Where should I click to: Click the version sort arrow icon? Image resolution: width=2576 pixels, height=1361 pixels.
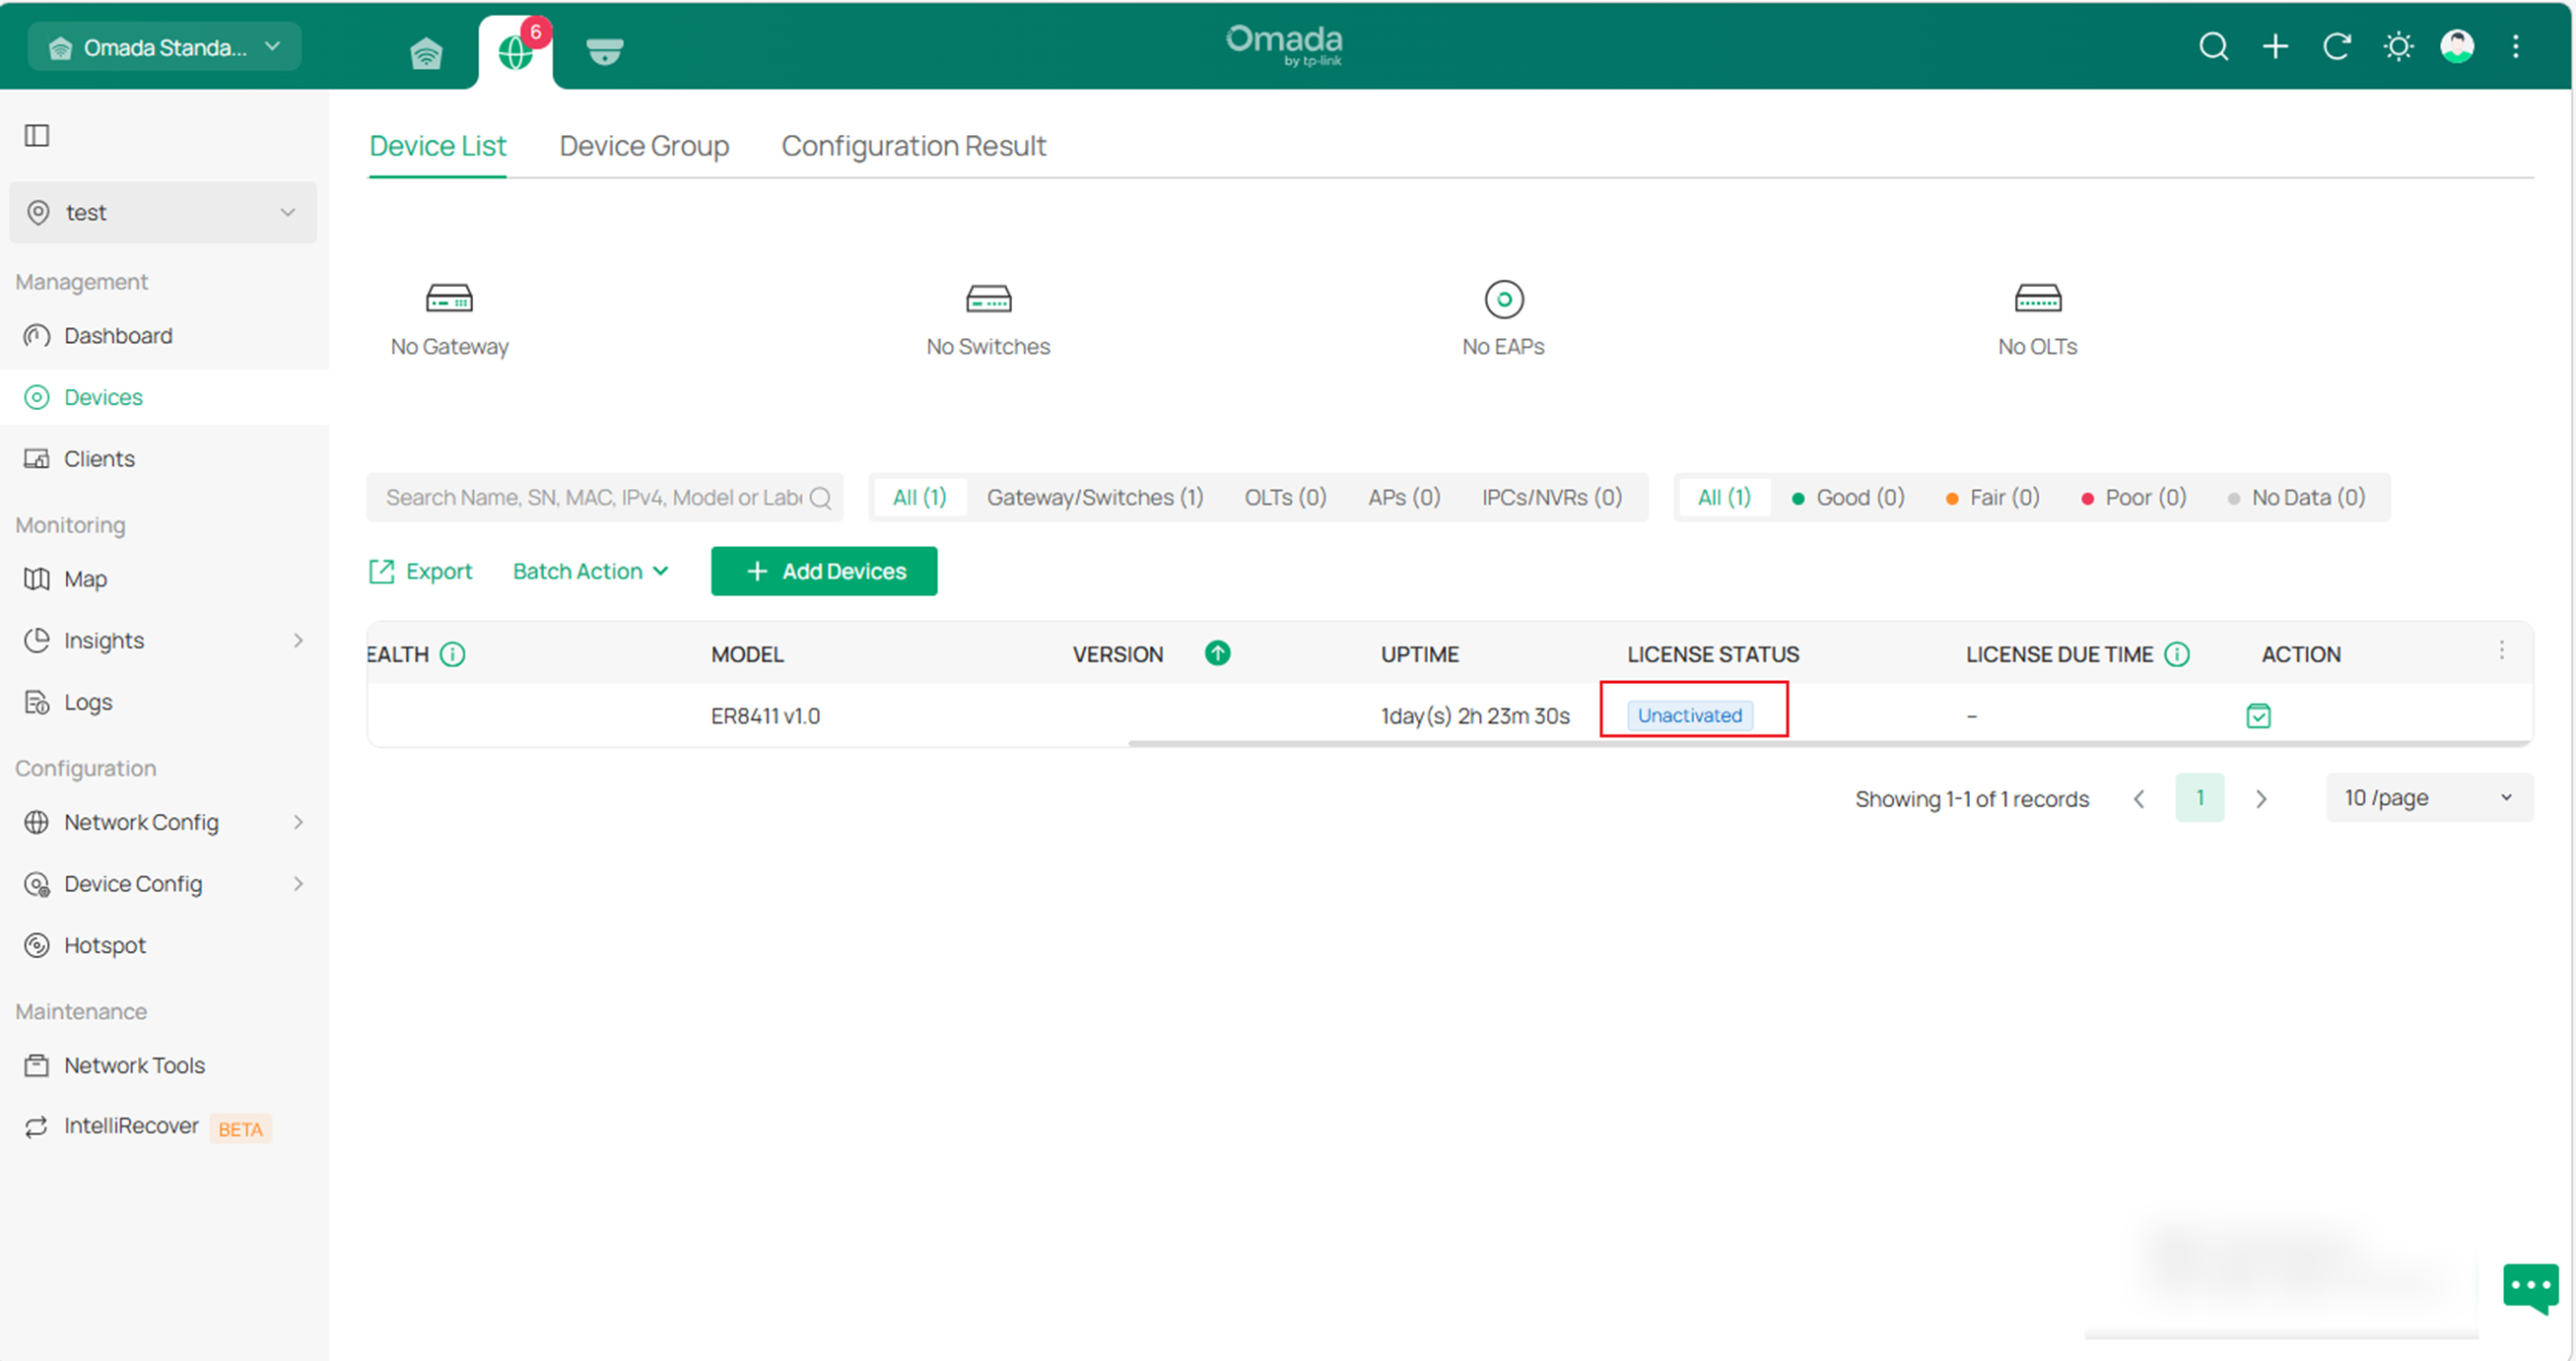pos(1218,653)
